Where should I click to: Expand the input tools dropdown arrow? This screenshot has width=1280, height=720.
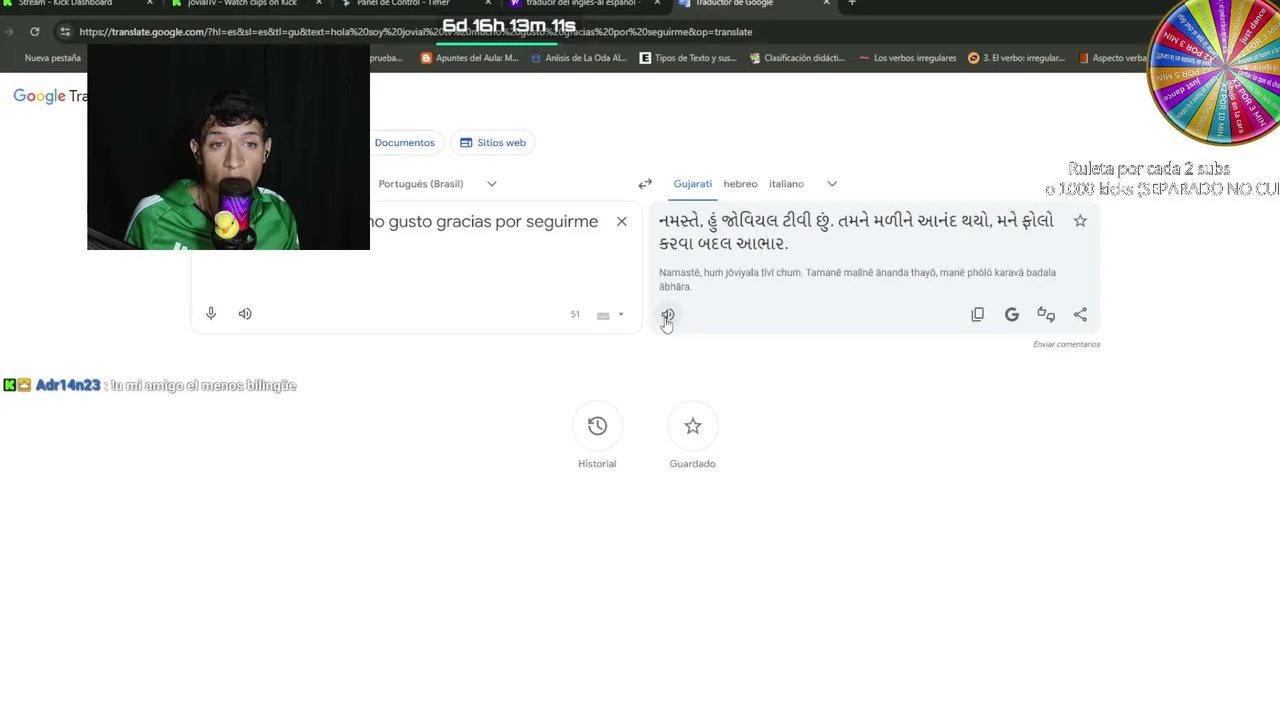click(x=621, y=315)
